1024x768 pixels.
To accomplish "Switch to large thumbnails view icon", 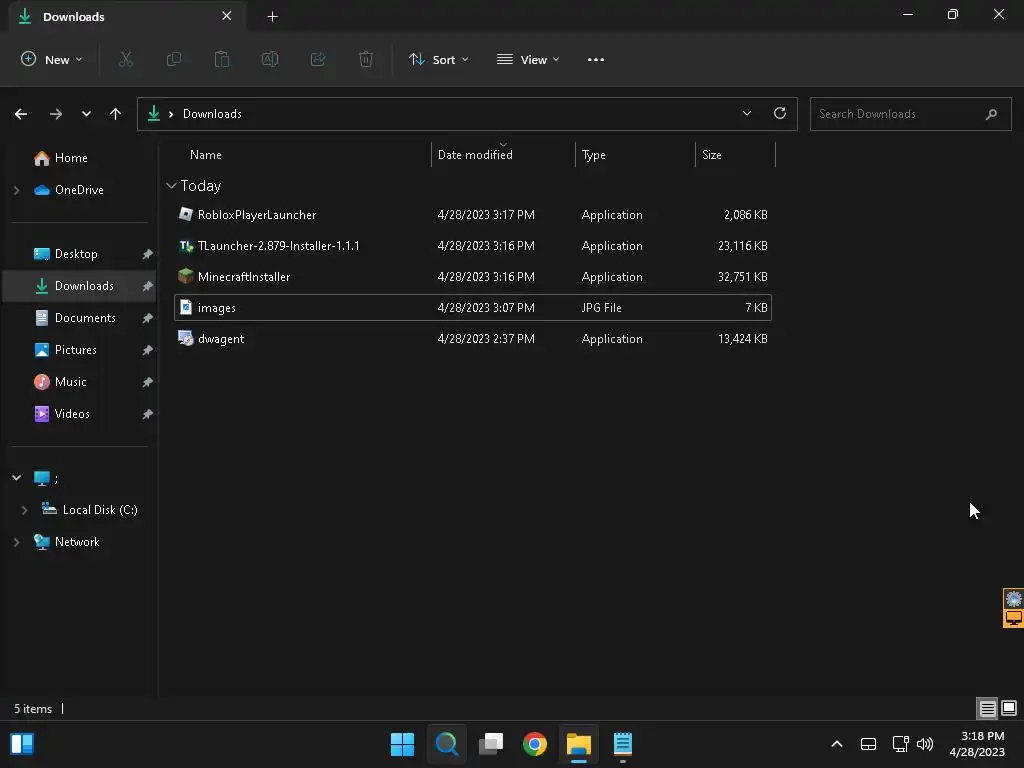I will (1009, 708).
